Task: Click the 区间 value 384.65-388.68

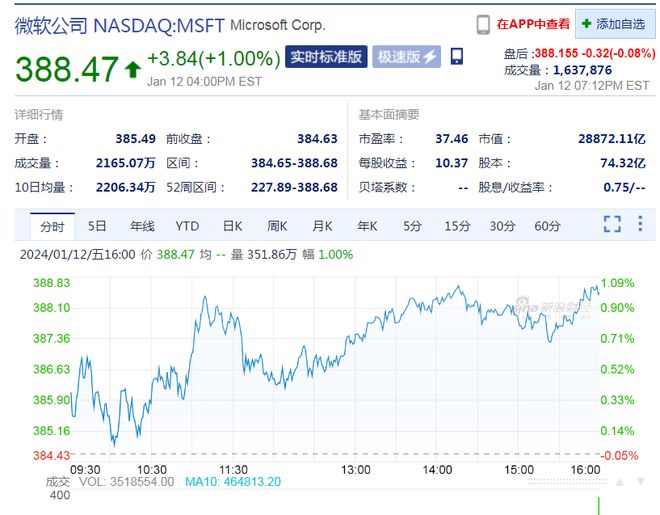Action: tap(294, 163)
